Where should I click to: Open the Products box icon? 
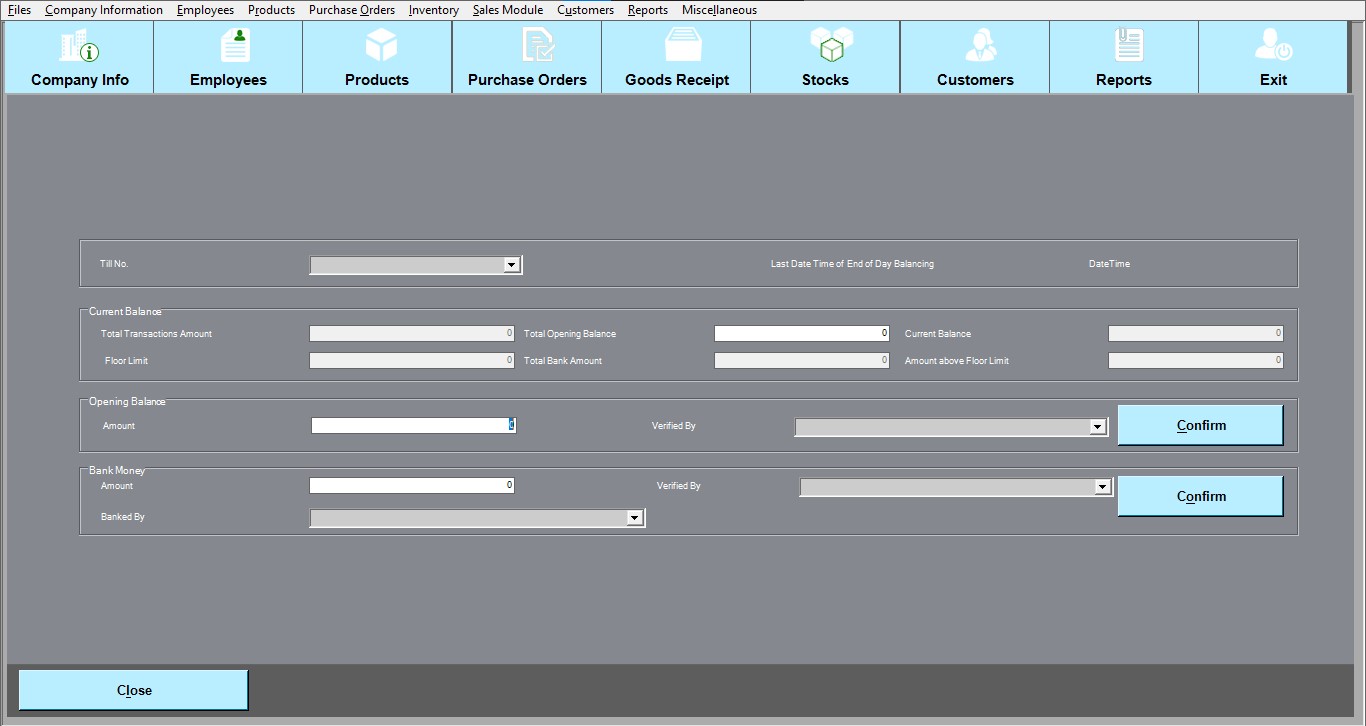pos(378,46)
